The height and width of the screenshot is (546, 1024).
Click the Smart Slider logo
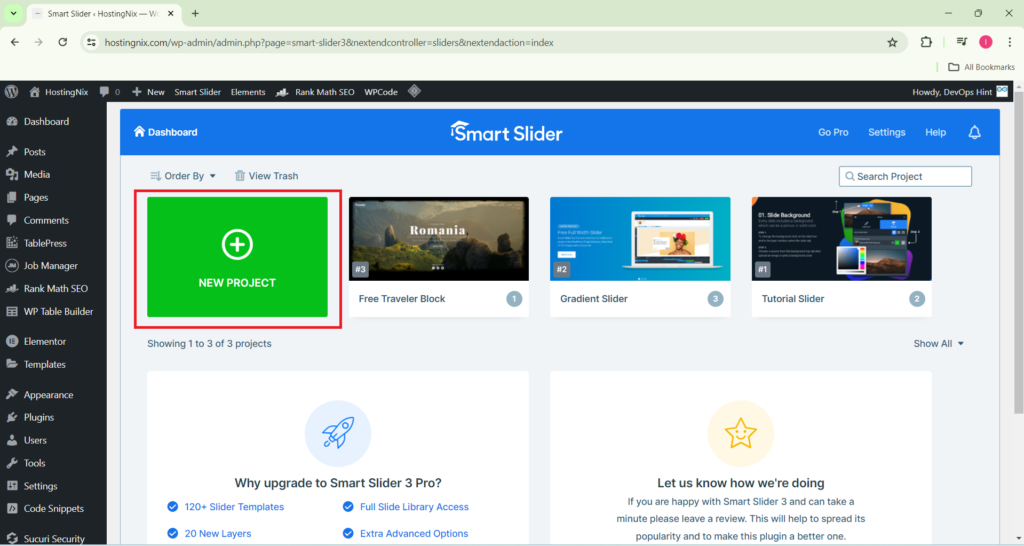click(506, 133)
